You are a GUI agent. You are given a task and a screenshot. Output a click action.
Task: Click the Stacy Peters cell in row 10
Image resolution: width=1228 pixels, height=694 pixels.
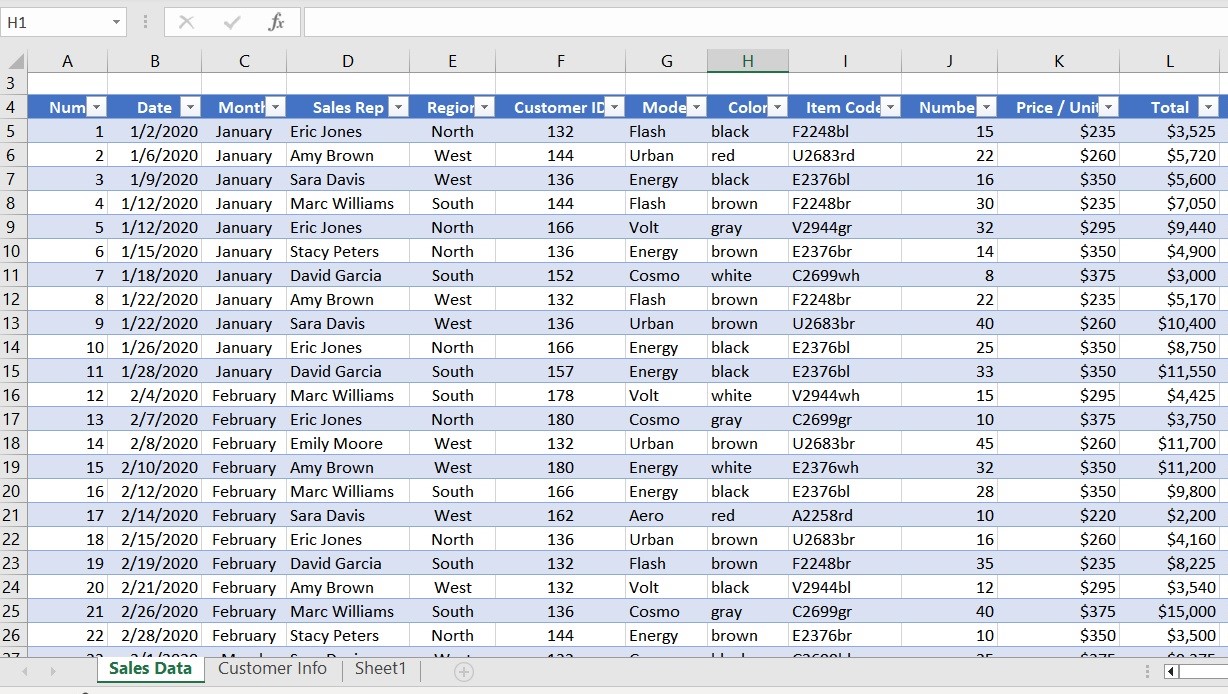[x=348, y=251]
